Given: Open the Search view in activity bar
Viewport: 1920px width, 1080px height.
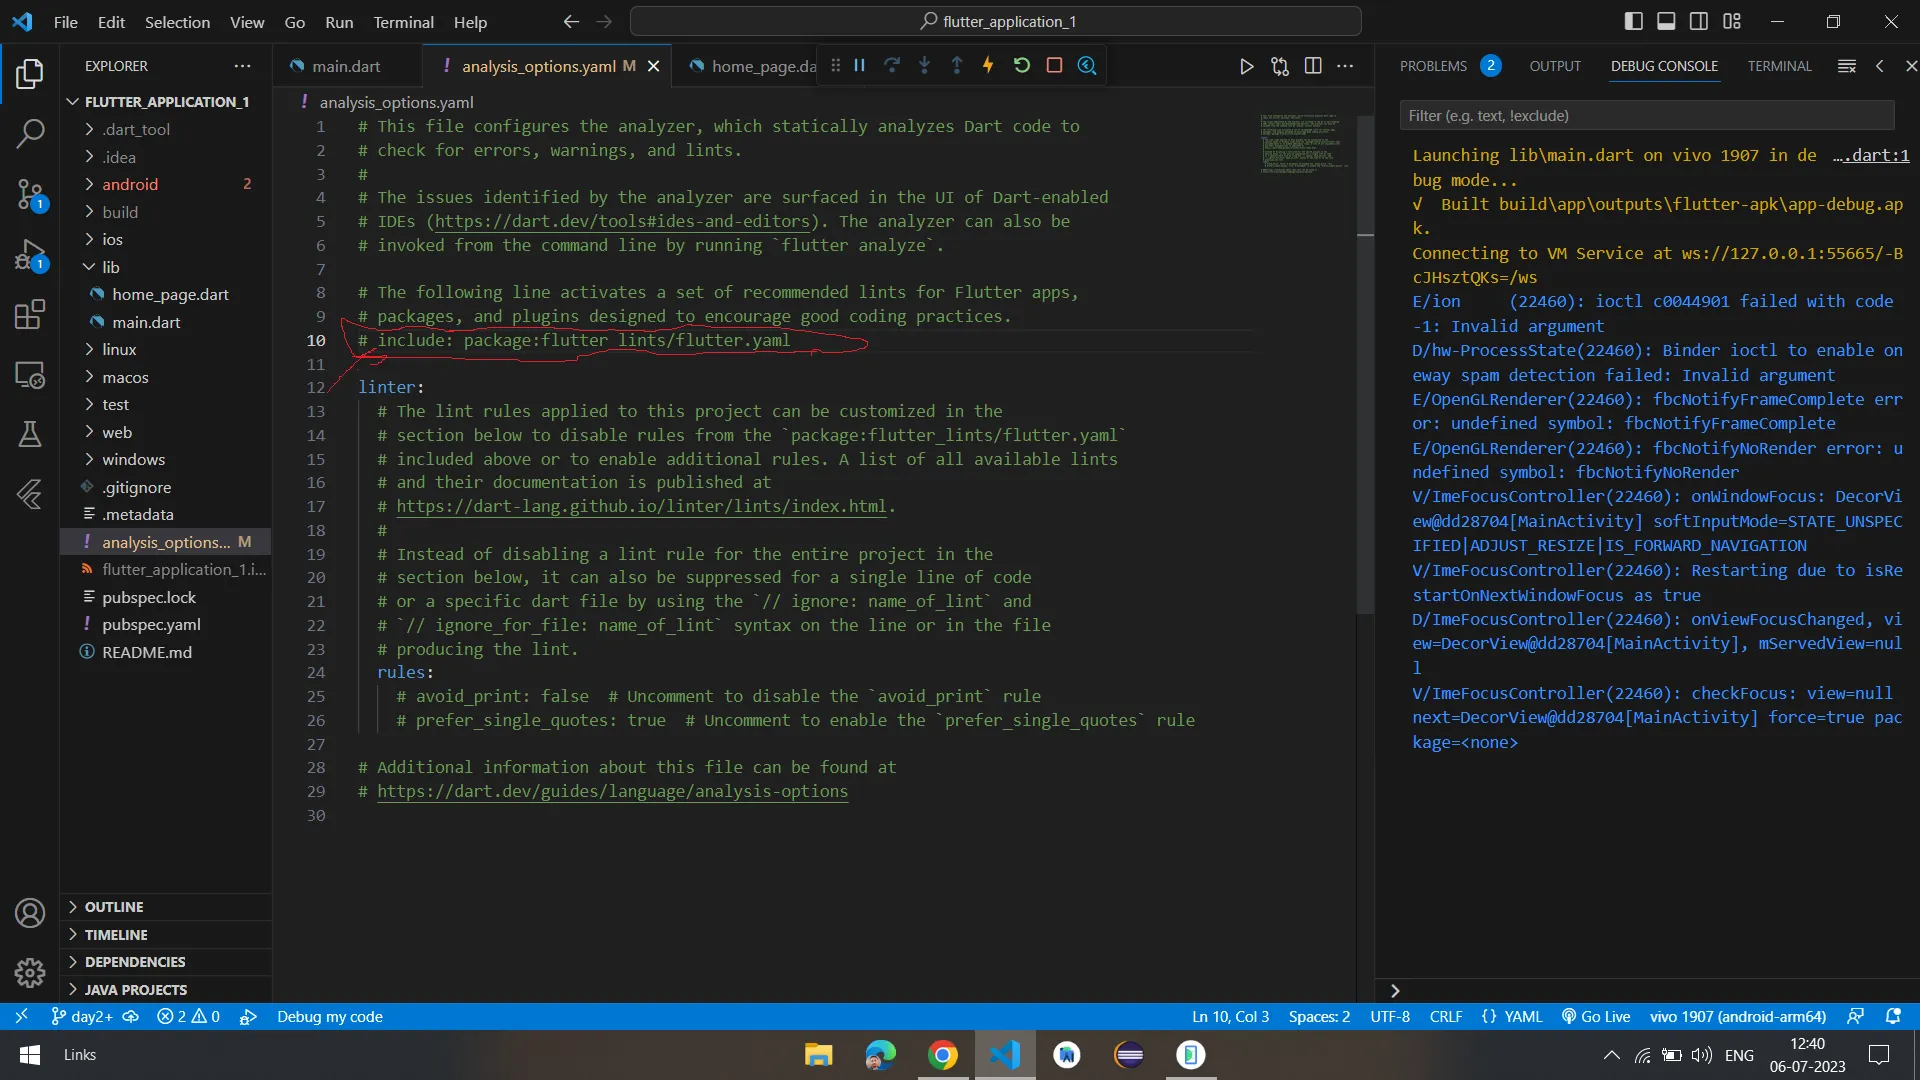Looking at the screenshot, I should (x=30, y=132).
